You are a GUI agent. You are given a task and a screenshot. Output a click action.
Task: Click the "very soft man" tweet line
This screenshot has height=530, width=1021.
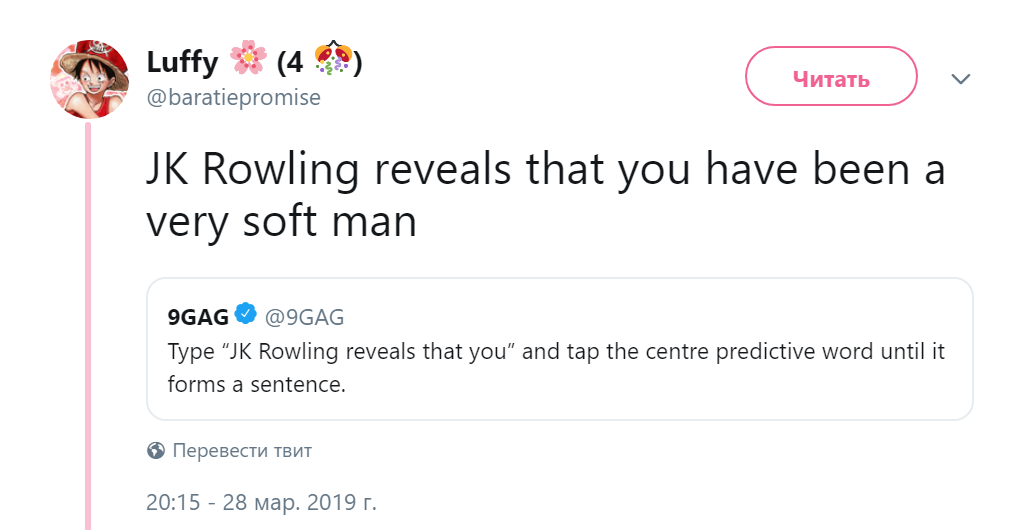point(281,221)
